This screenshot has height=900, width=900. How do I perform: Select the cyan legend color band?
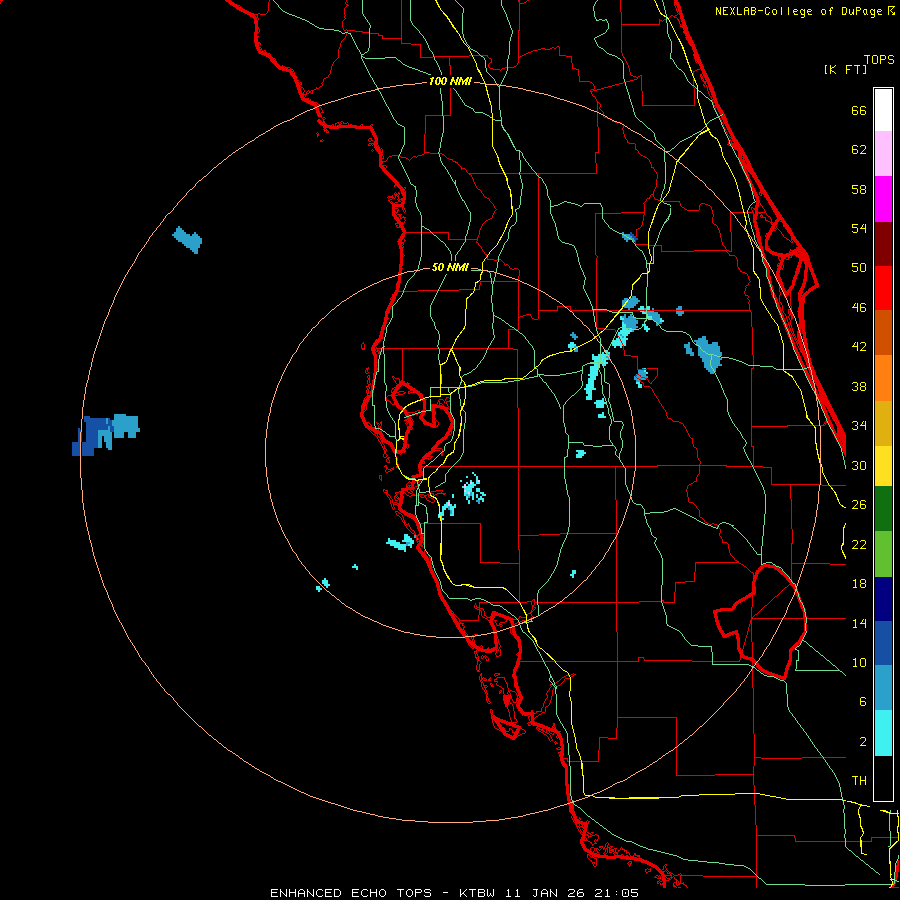pos(883,733)
